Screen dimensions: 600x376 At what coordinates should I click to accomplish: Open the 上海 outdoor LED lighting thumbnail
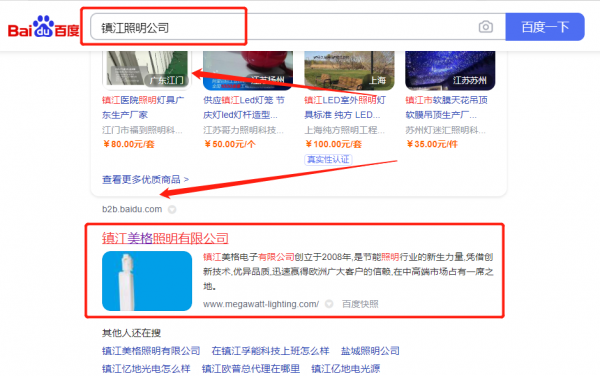(349, 69)
